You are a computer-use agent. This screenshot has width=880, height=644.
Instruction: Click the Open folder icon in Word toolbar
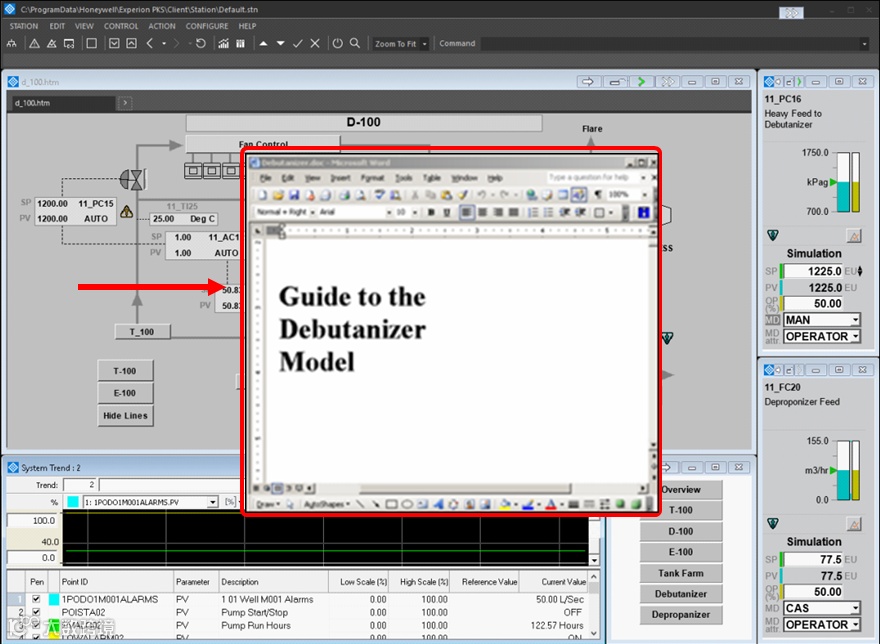point(278,195)
